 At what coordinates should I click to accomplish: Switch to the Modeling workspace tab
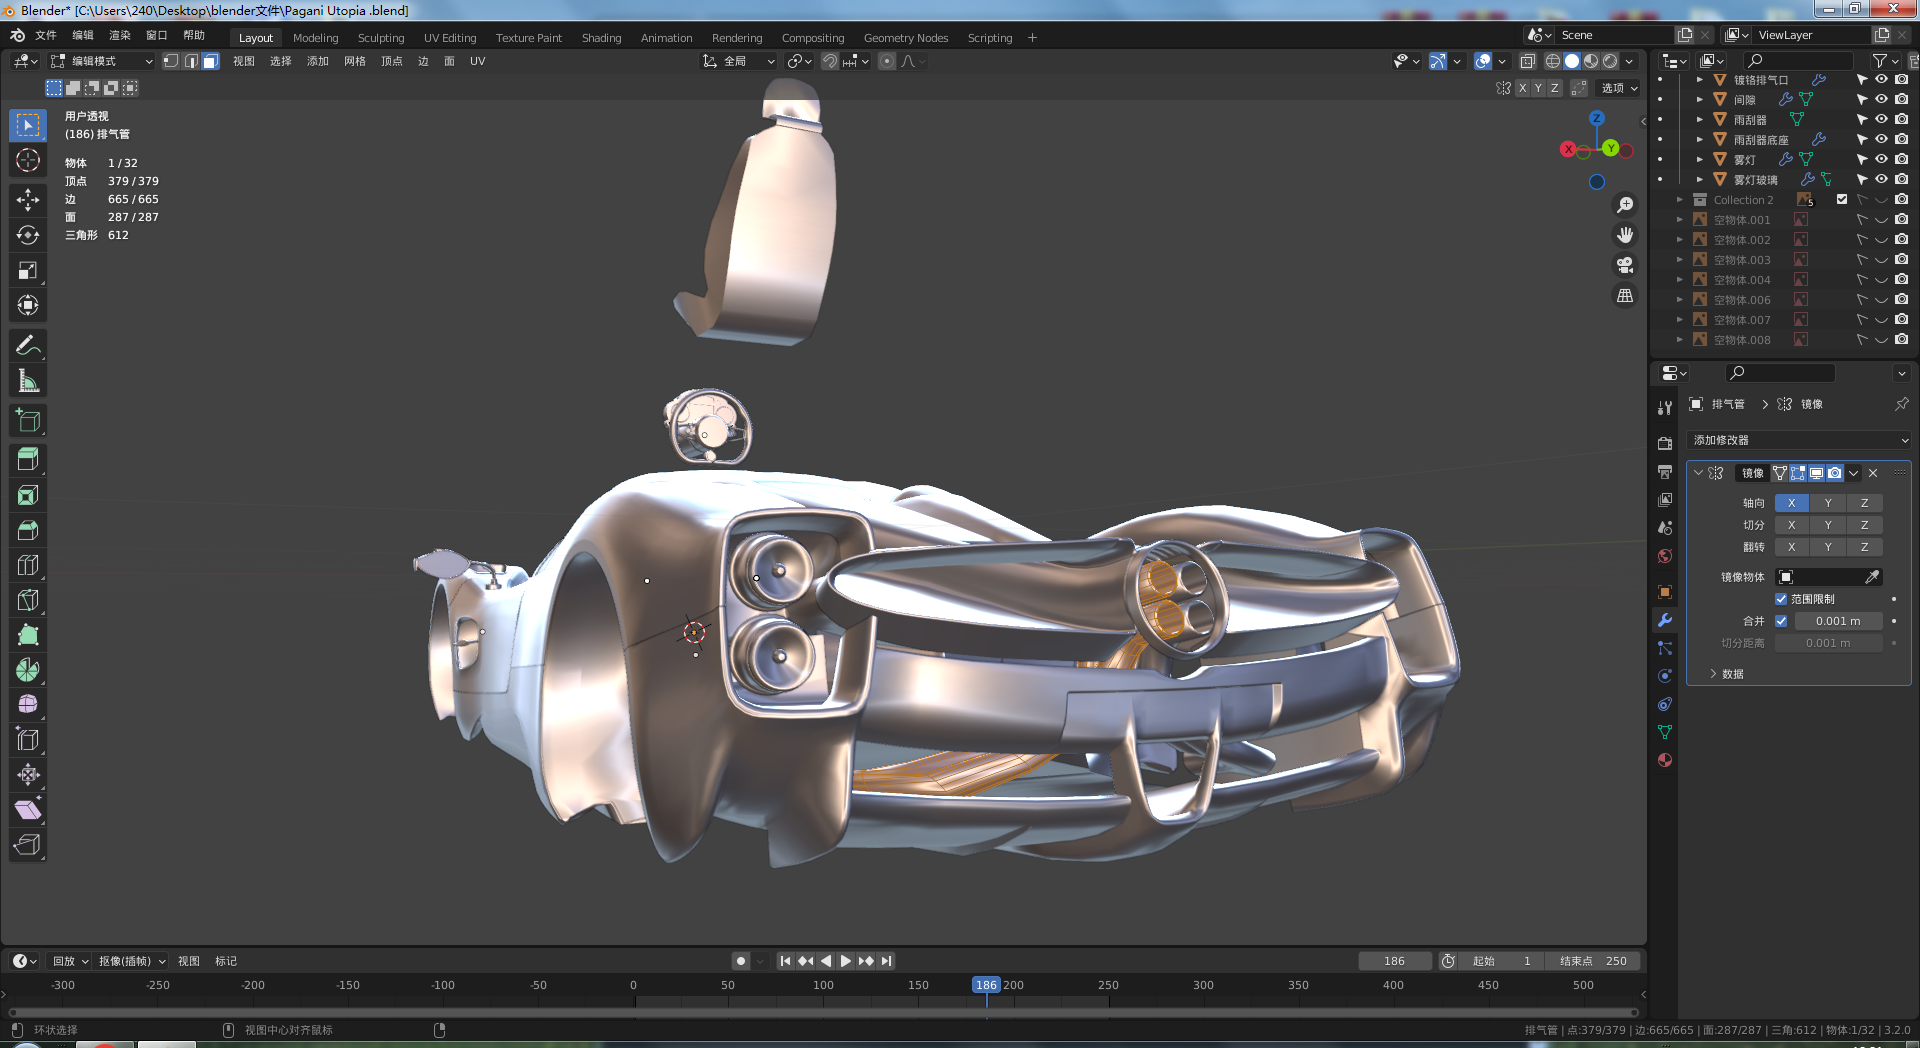click(315, 38)
